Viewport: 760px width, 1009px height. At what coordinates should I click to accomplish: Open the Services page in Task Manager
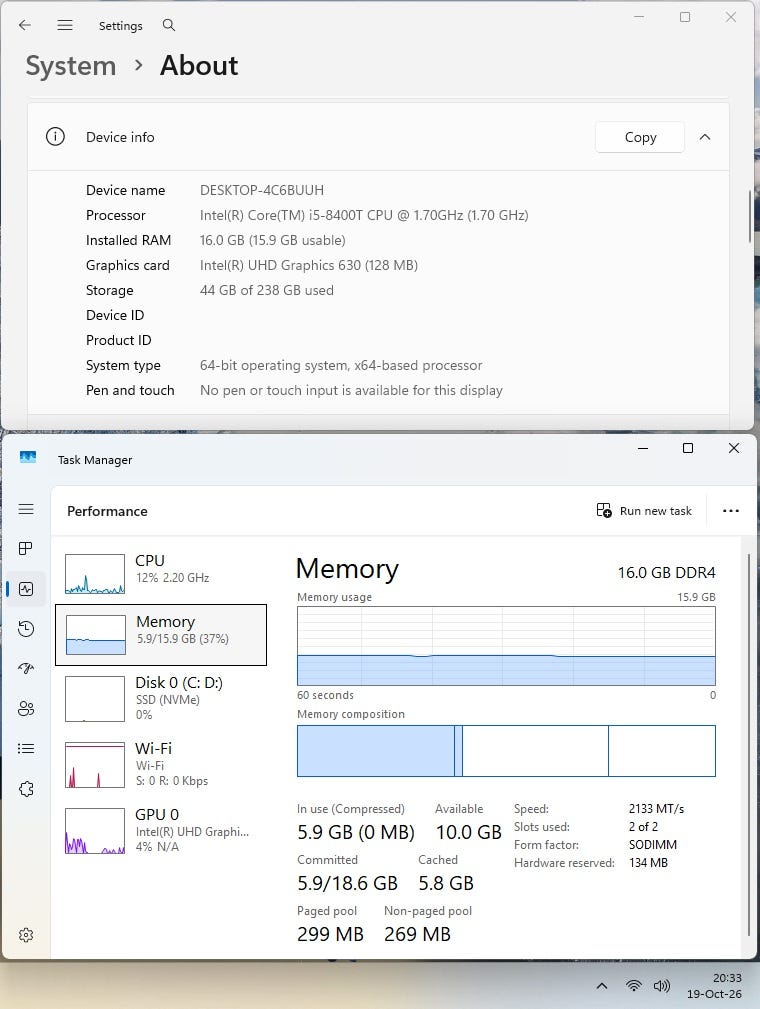[x=26, y=789]
